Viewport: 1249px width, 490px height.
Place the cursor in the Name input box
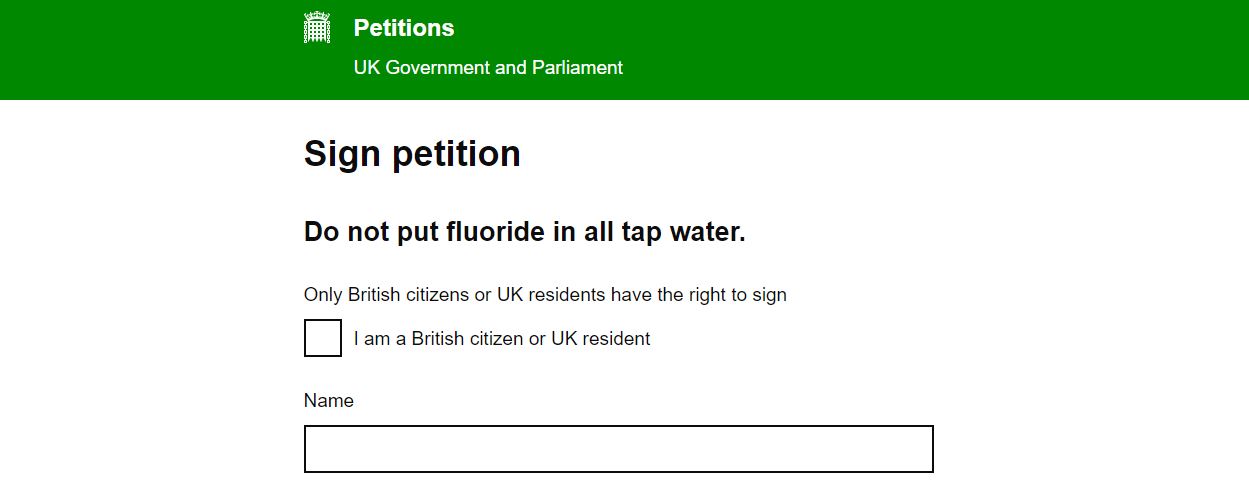(x=619, y=449)
